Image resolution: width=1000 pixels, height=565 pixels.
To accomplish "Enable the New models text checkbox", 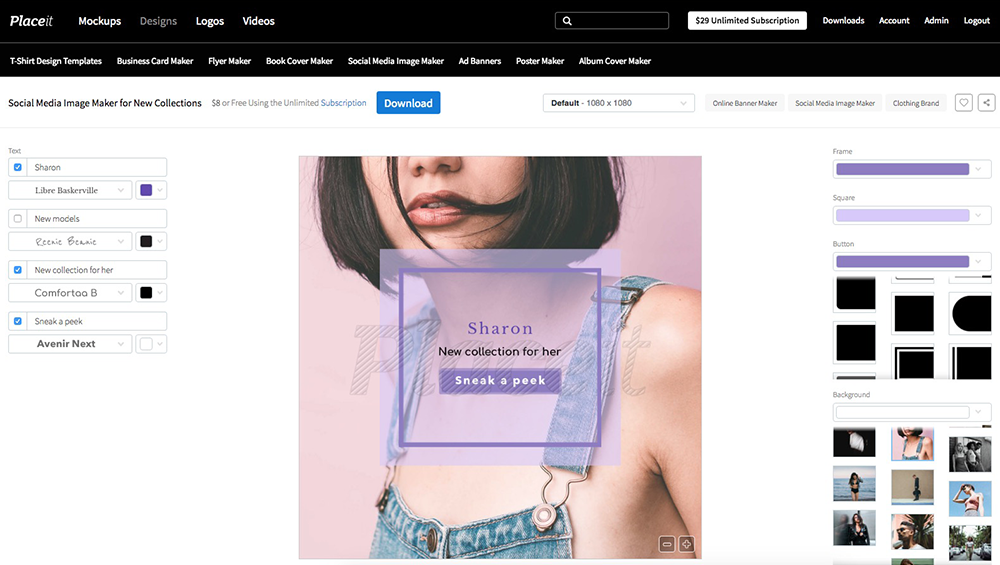I will click(x=18, y=219).
